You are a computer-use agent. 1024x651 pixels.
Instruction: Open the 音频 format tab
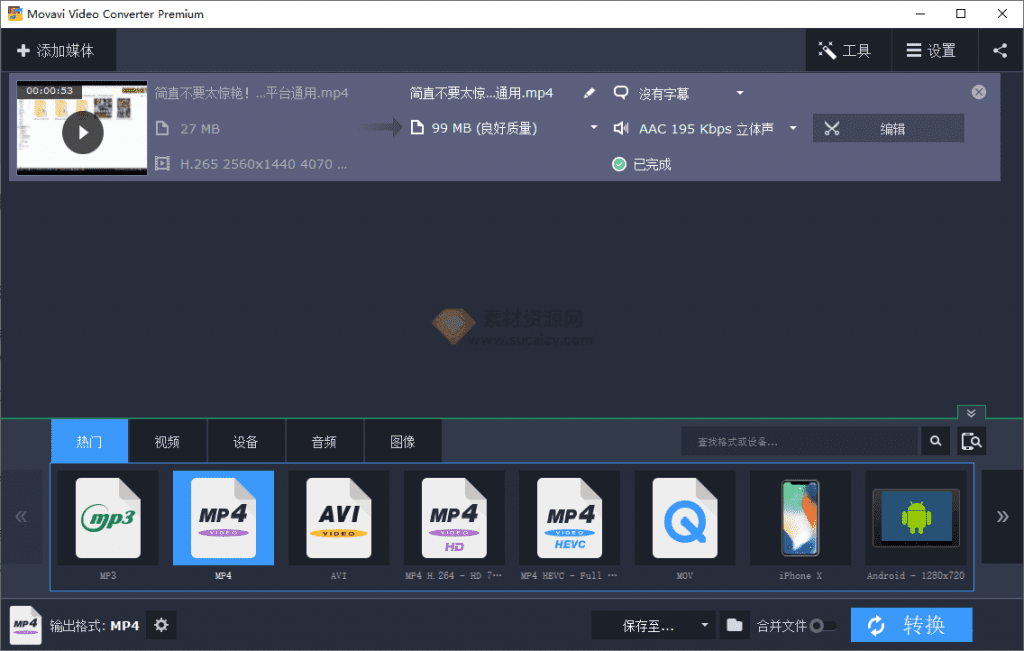point(324,441)
